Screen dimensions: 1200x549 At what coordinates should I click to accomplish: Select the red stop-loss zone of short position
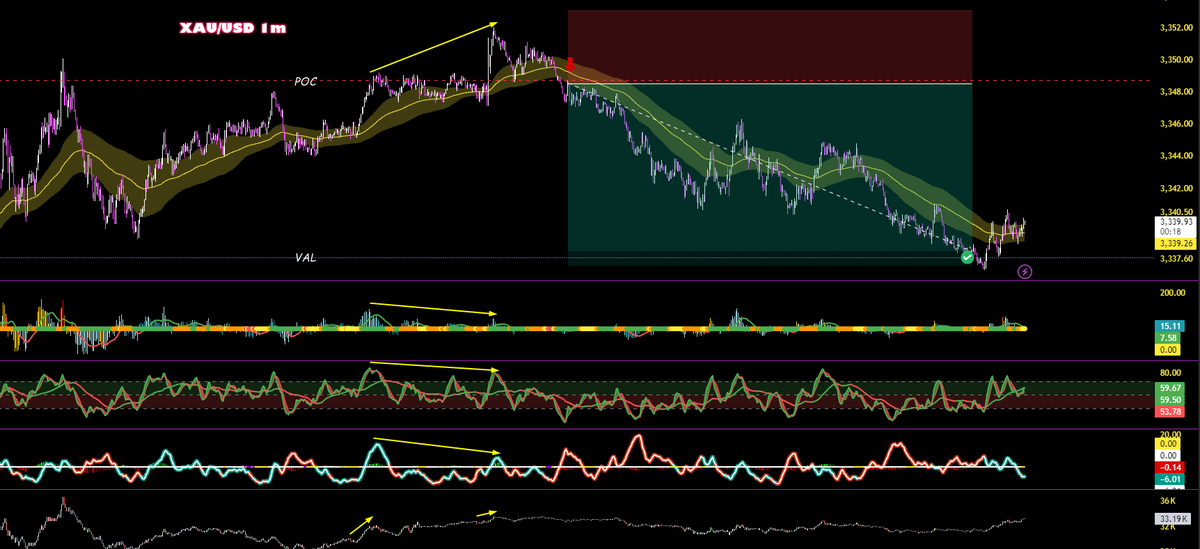click(770, 46)
